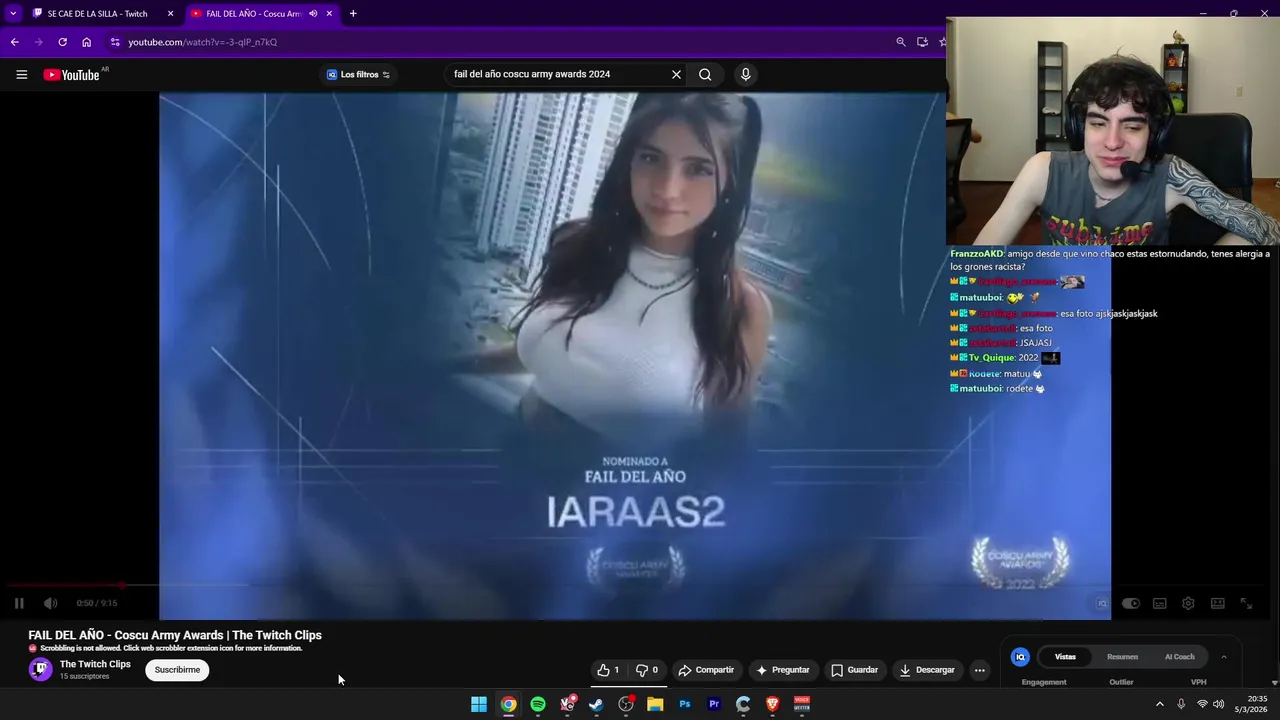Show hidden system tray icons
Image resolution: width=1280 pixels, height=720 pixels.
(x=1159, y=704)
